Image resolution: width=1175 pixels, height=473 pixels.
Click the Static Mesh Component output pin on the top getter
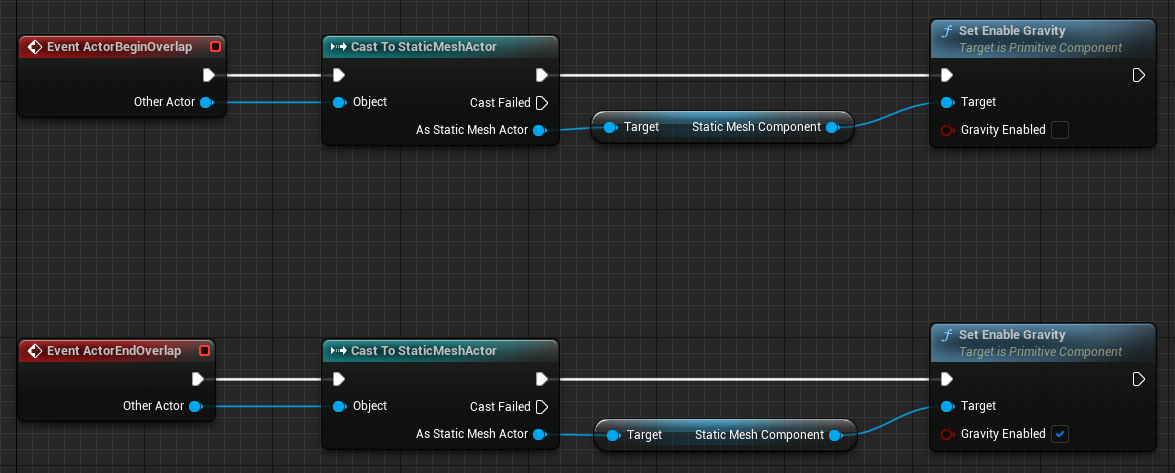point(833,127)
